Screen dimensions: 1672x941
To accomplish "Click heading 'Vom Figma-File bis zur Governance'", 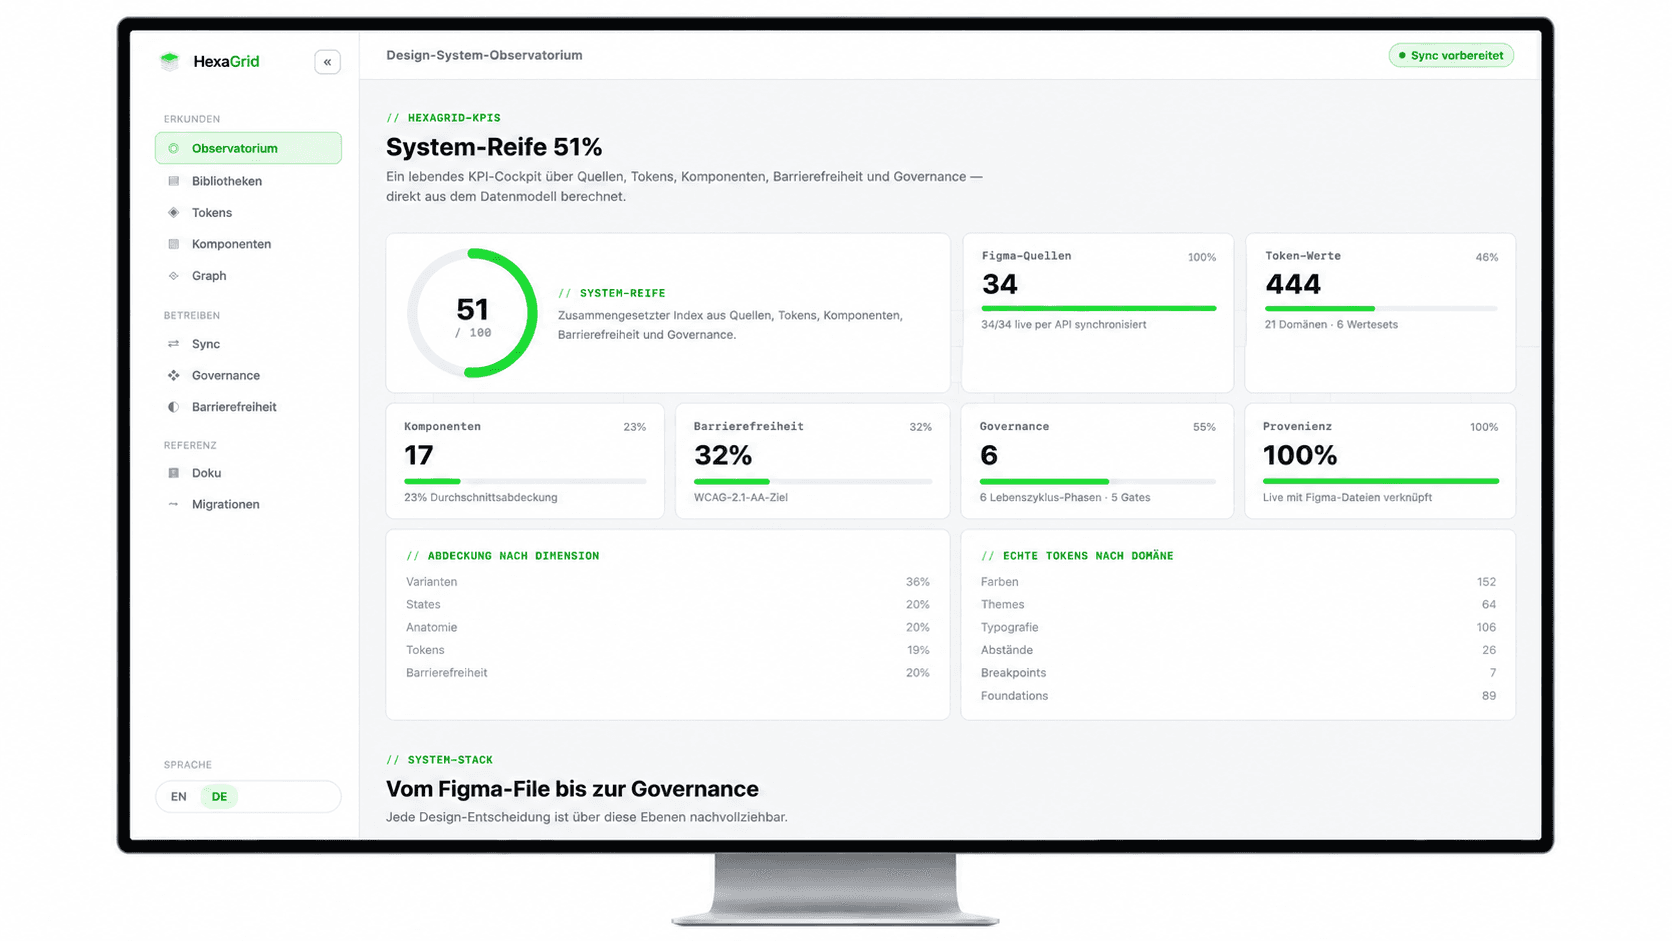I will click(572, 789).
